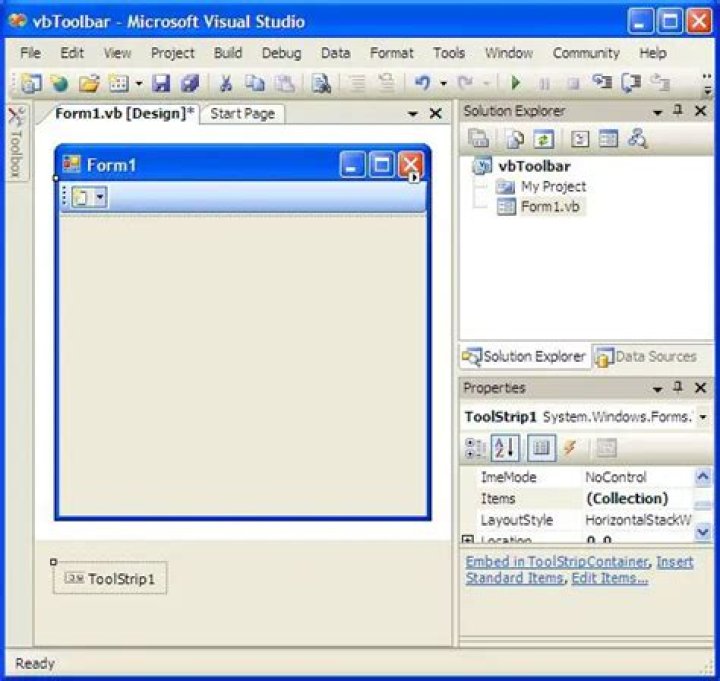Click the Properties view icon in Properties window
The height and width of the screenshot is (681, 720).
click(x=542, y=448)
